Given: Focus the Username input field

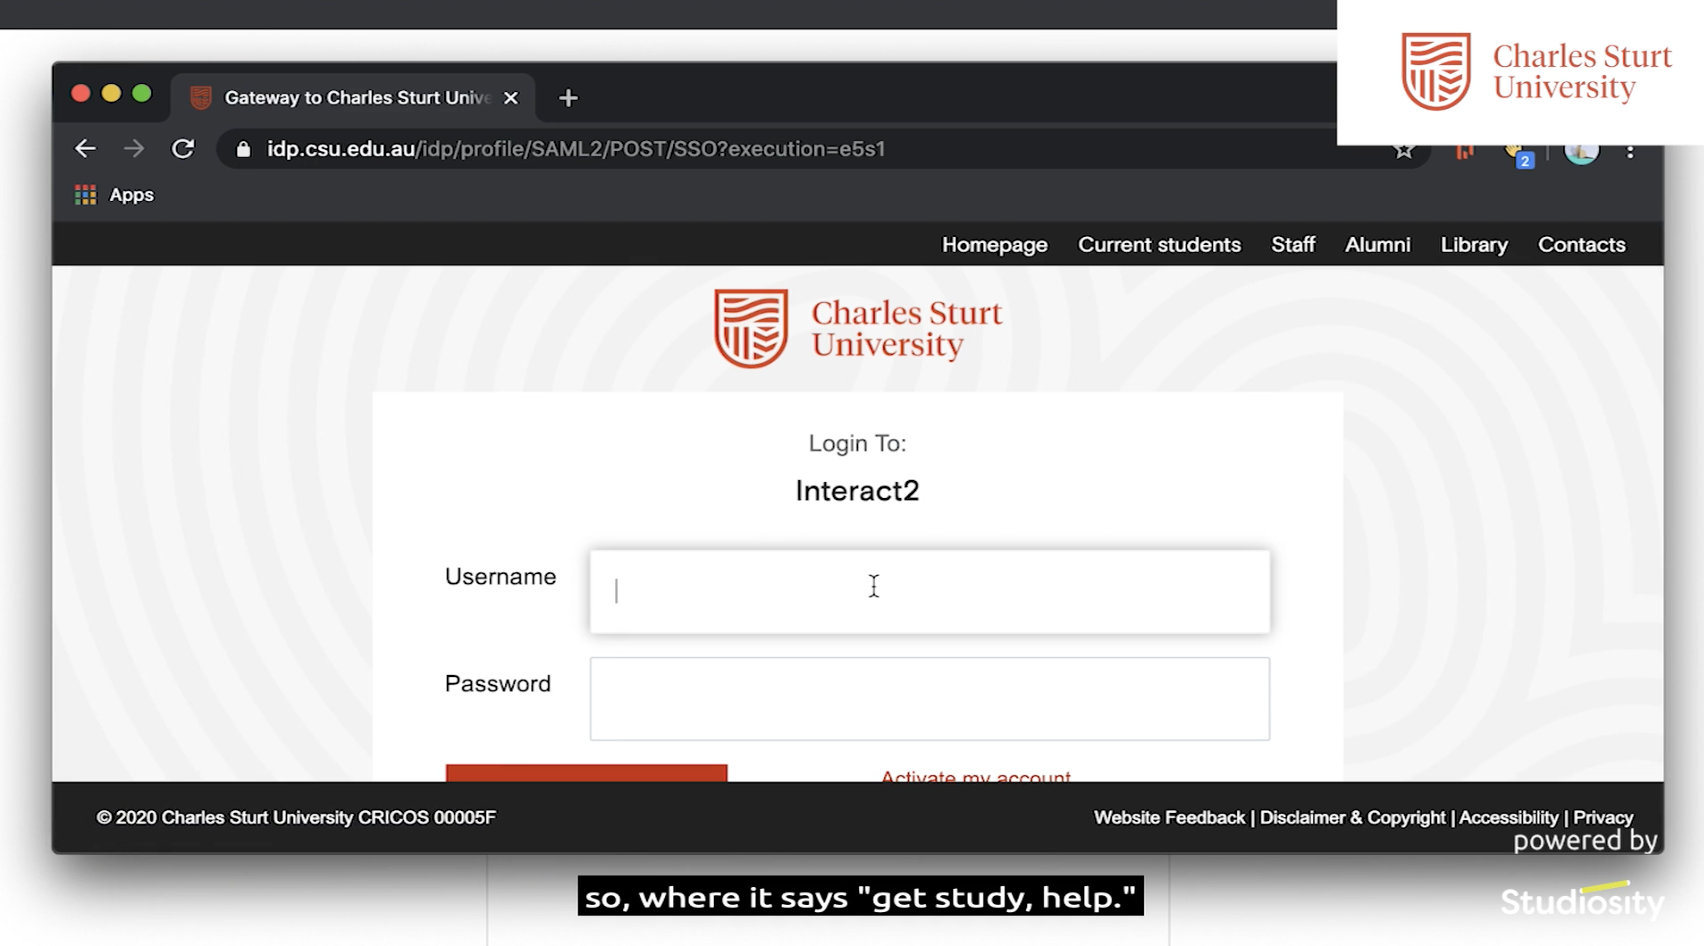Looking at the screenshot, I should [930, 591].
